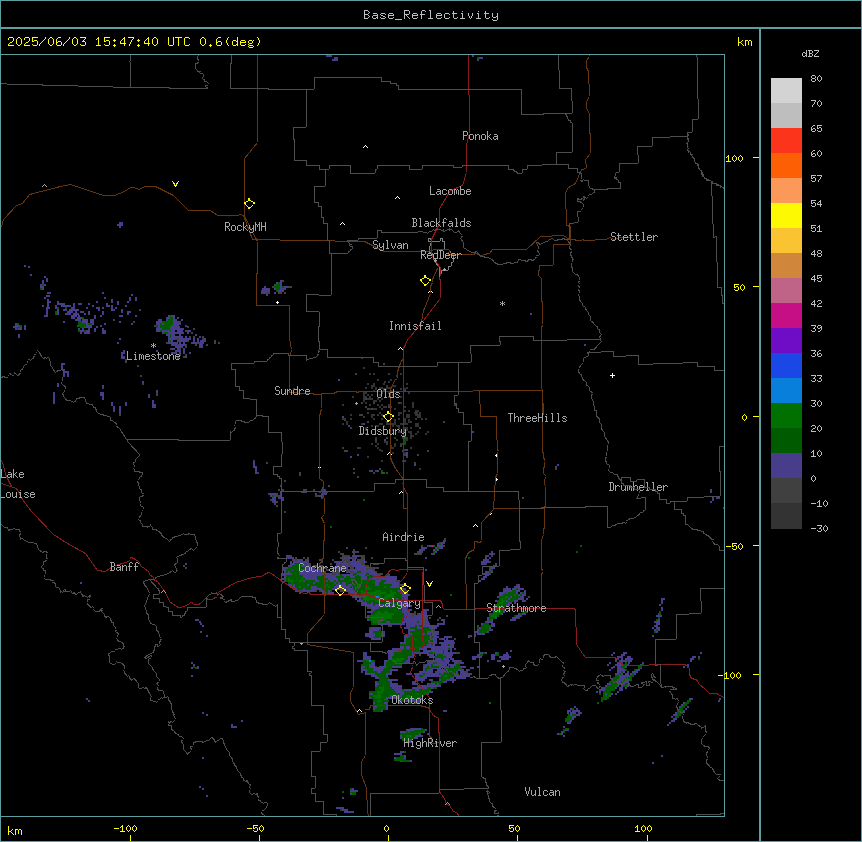Select the brown 48-45 dBZ legend swatch
The image size is (862, 842).
click(786, 265)
